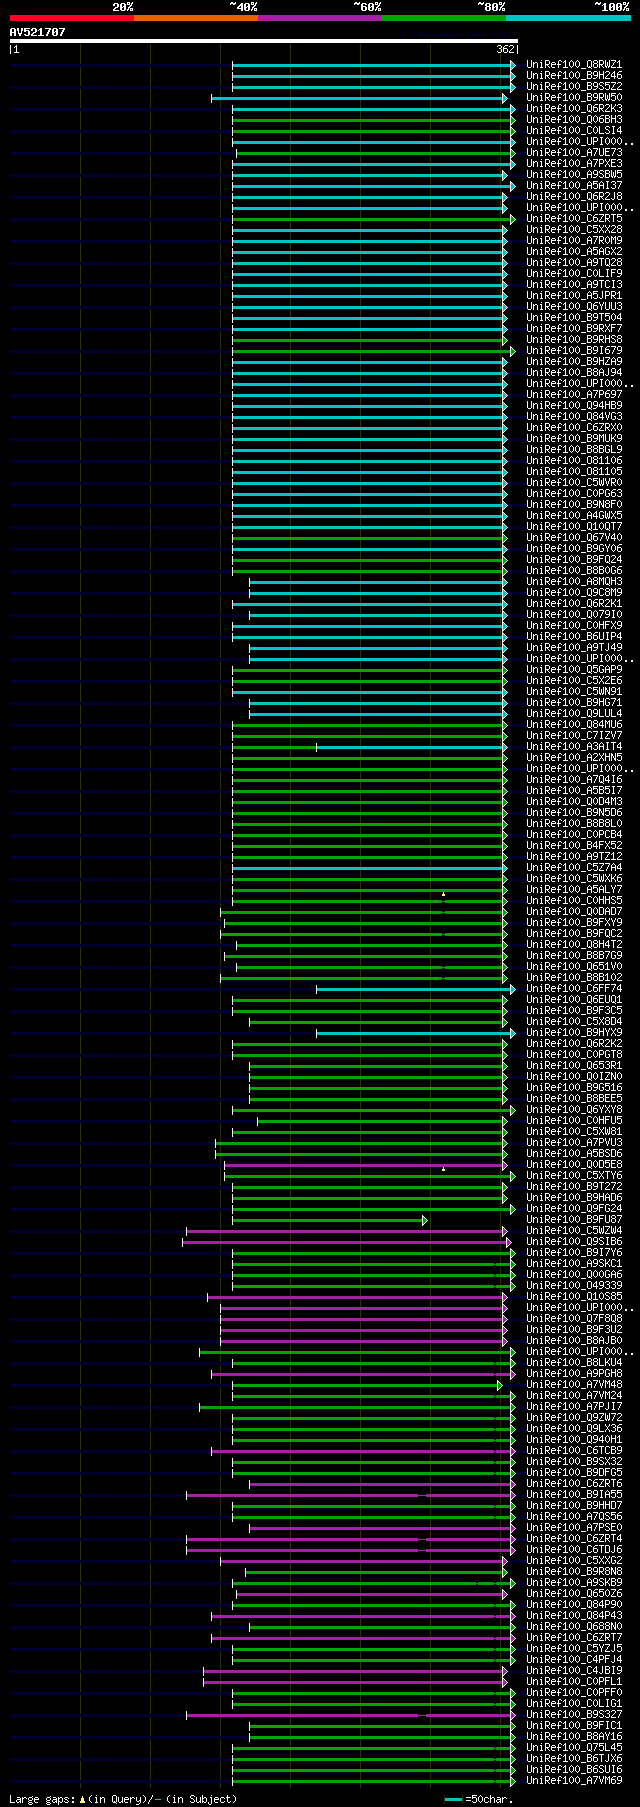
Task: Select subject label UniRef100_Q079I0
Action: [574, 614]
